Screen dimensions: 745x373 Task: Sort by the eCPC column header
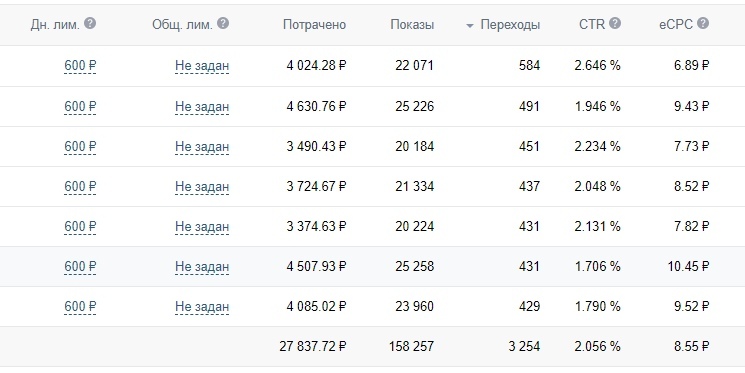[x=676, y=25]
